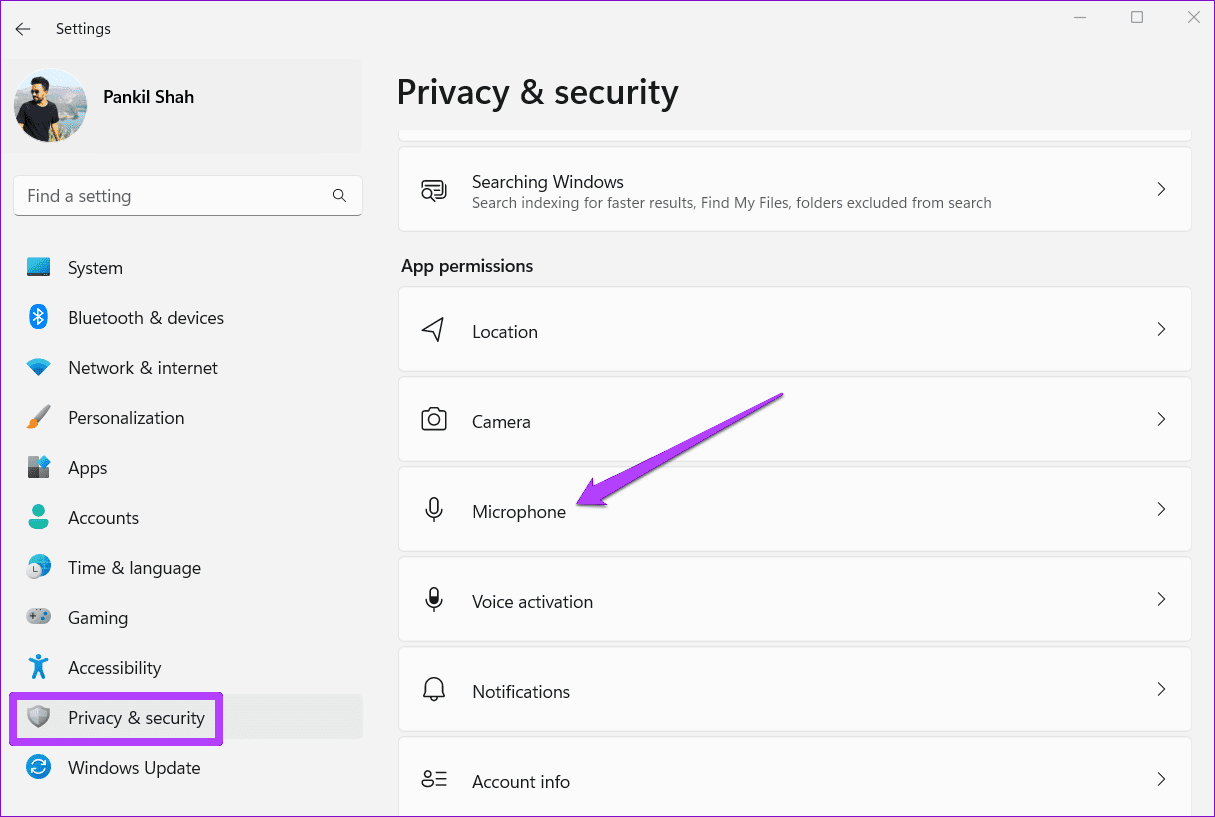Click the Searching Windows icon

pos(434,190)
